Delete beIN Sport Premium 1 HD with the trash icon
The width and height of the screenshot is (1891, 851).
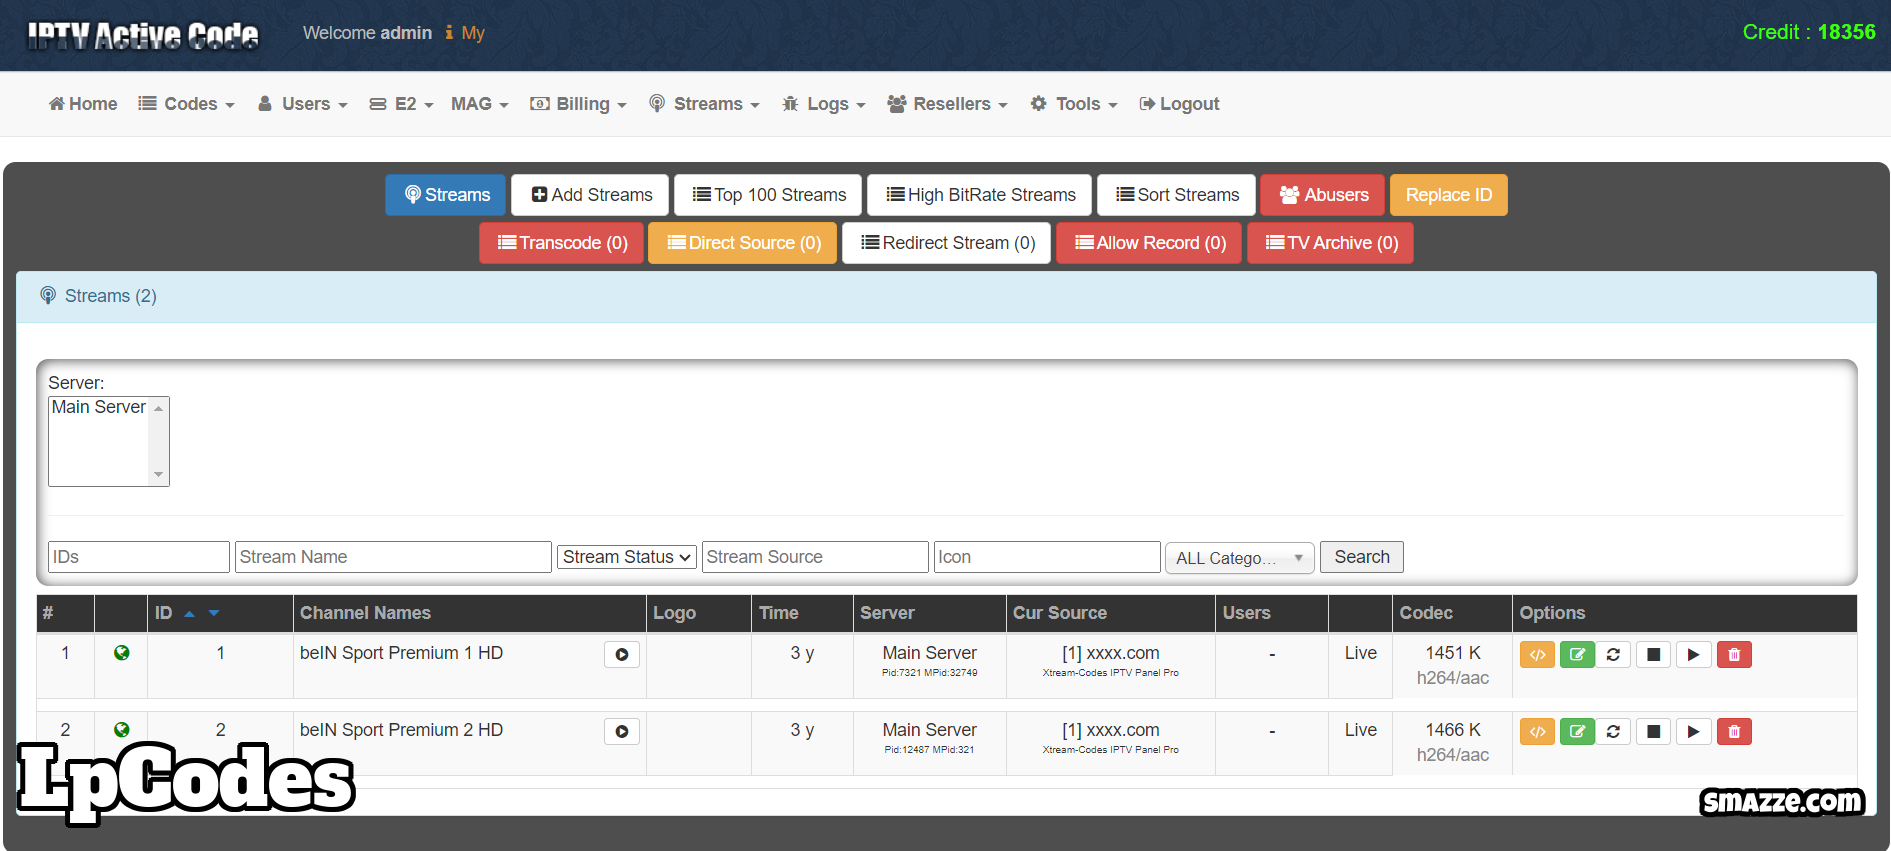point(1734,655)
